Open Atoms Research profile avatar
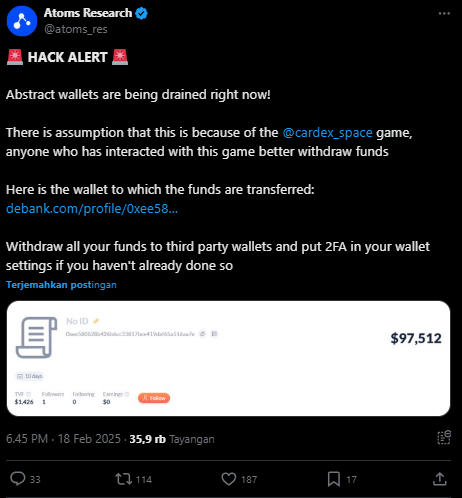The height and width of the screenshot is (498, 462). point(22,21)
